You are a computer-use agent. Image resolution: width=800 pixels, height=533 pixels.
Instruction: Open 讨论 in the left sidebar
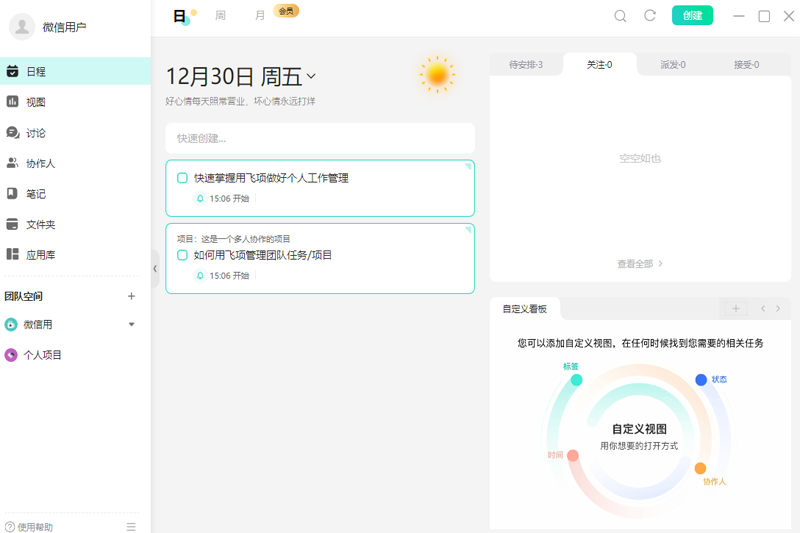pos(35,133)
